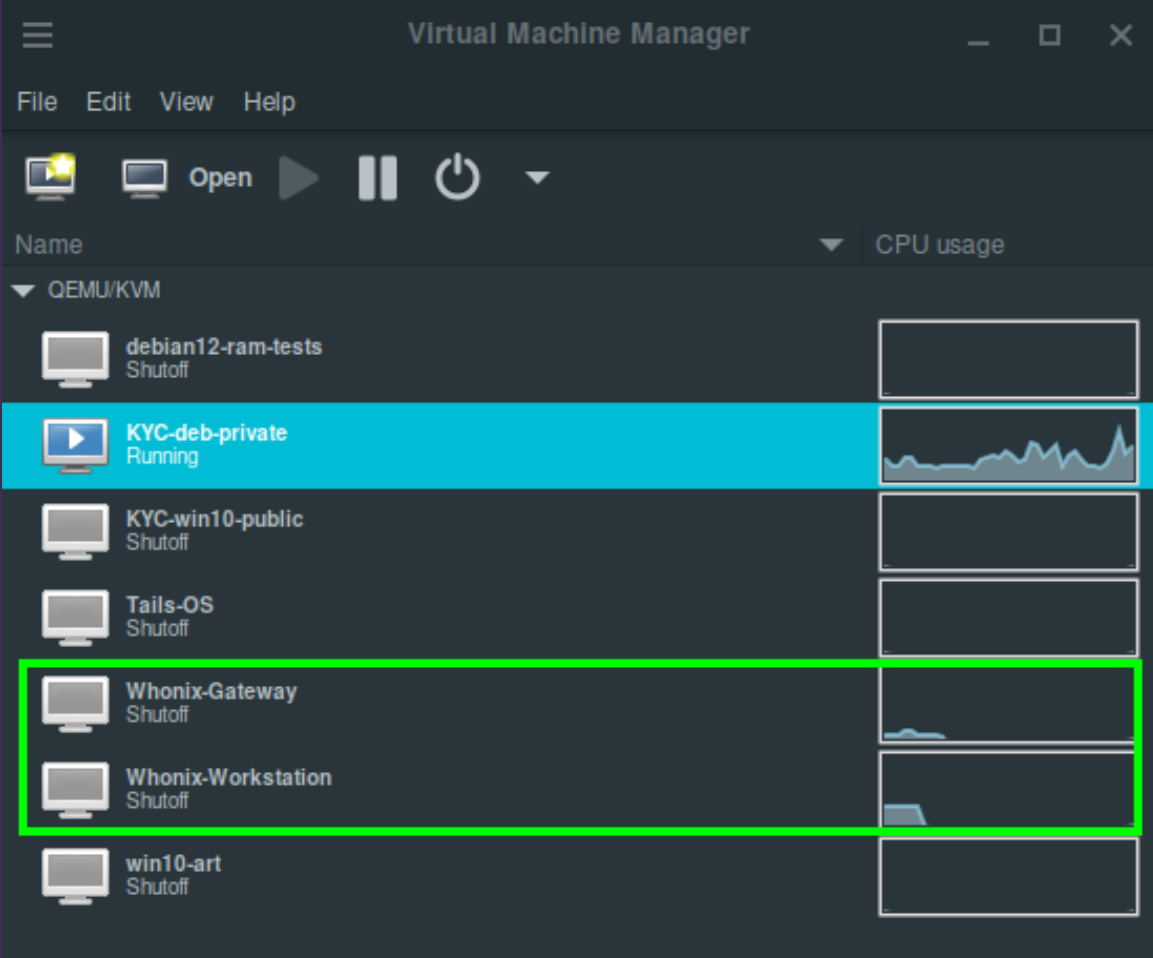
Task: Click the Whonix-Workstation monitor icon
Action: click(75, 790)
